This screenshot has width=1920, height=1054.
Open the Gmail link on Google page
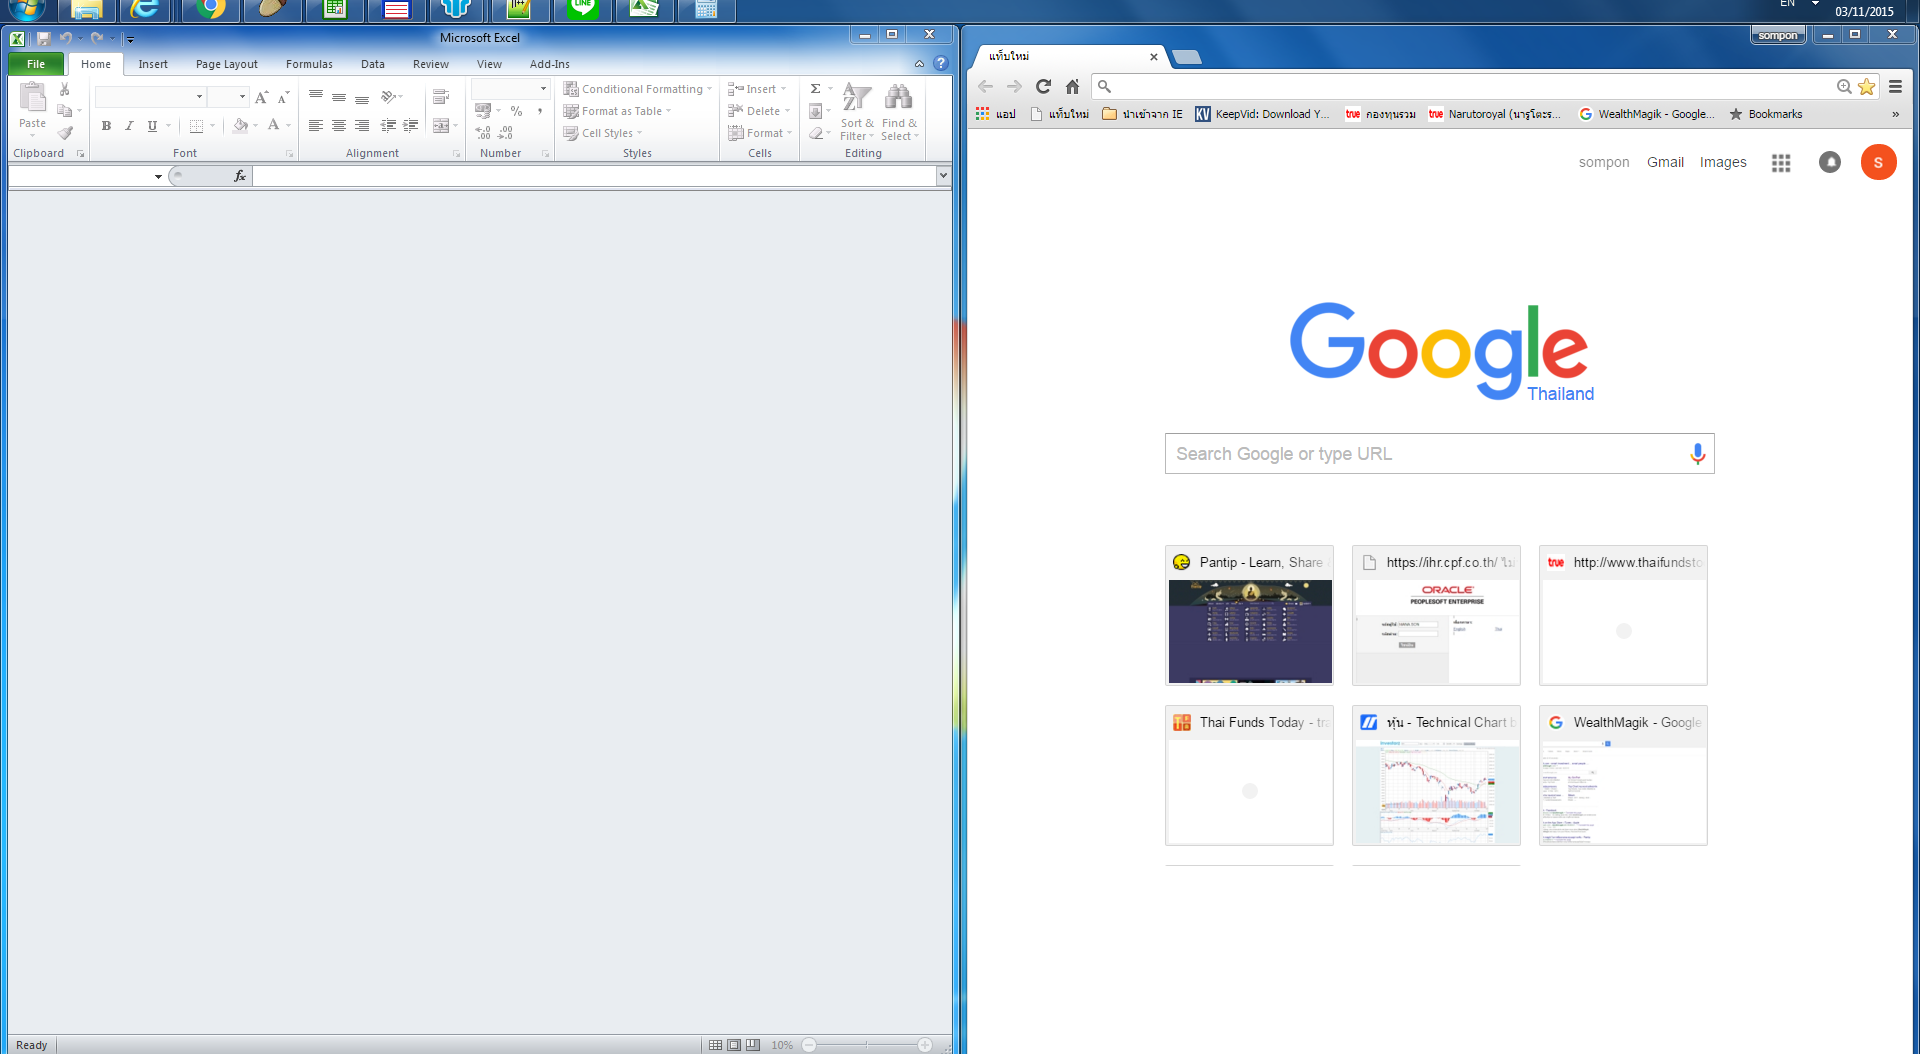(1665, 162)
